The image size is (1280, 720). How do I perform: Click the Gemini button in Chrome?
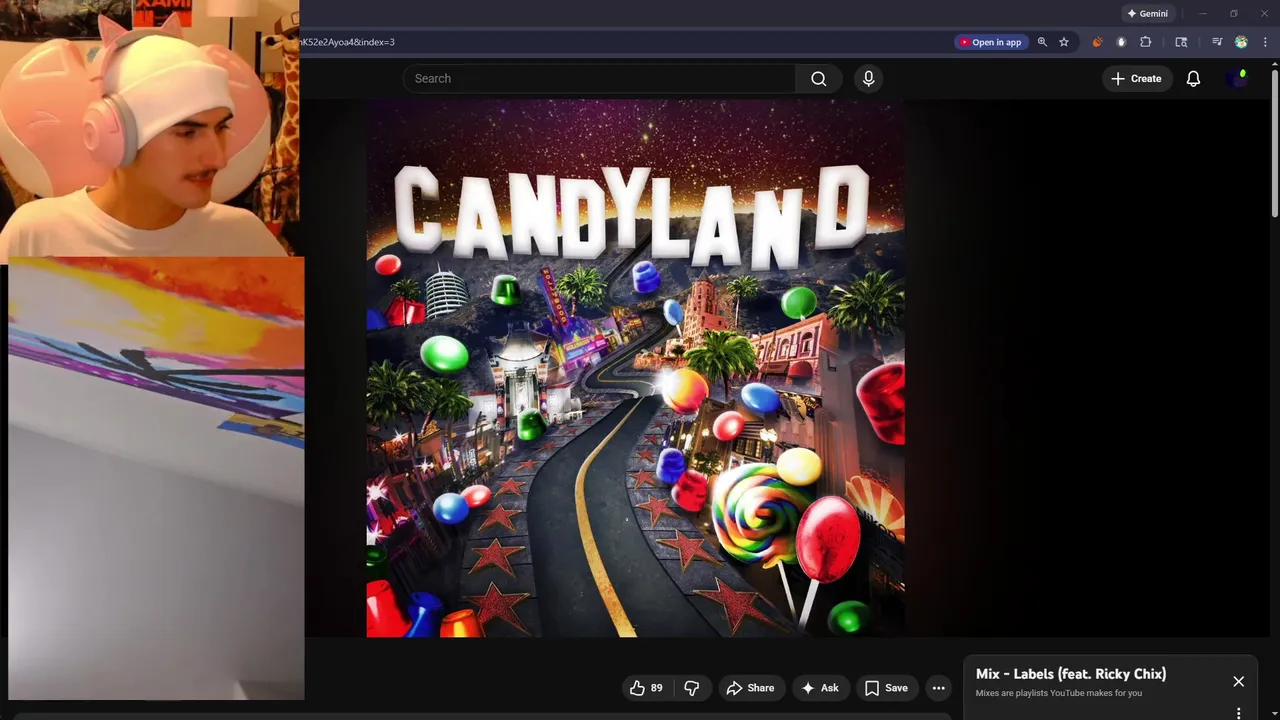[x=1148, y=14]
